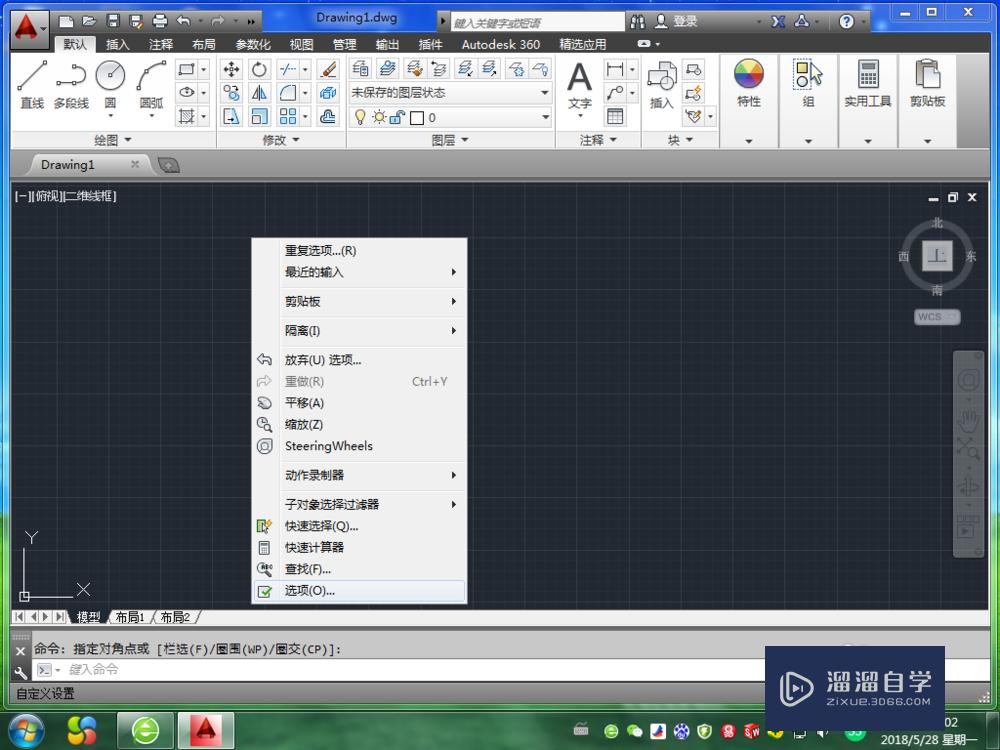The height and width of the screenshot is (750, 1000).
Task: Activate the Circle (圆) tool
Action: 110,76
